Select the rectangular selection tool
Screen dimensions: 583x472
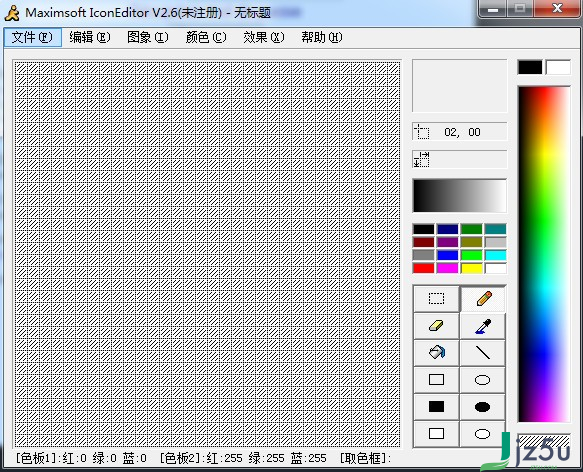436,299
